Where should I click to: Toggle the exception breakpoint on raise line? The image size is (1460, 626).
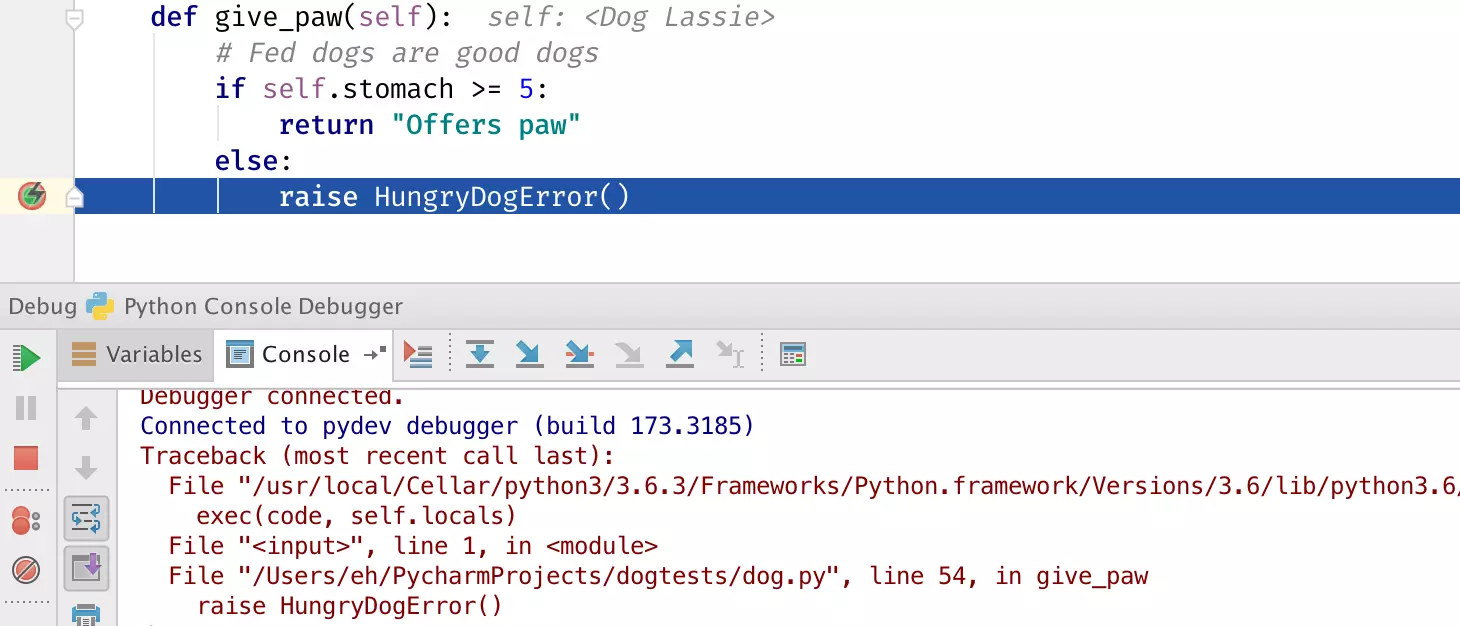point(32,196)
